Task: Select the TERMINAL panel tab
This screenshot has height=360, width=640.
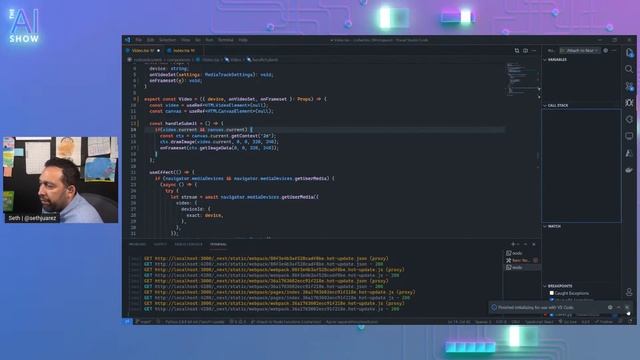Action: [x=218, y=244]
